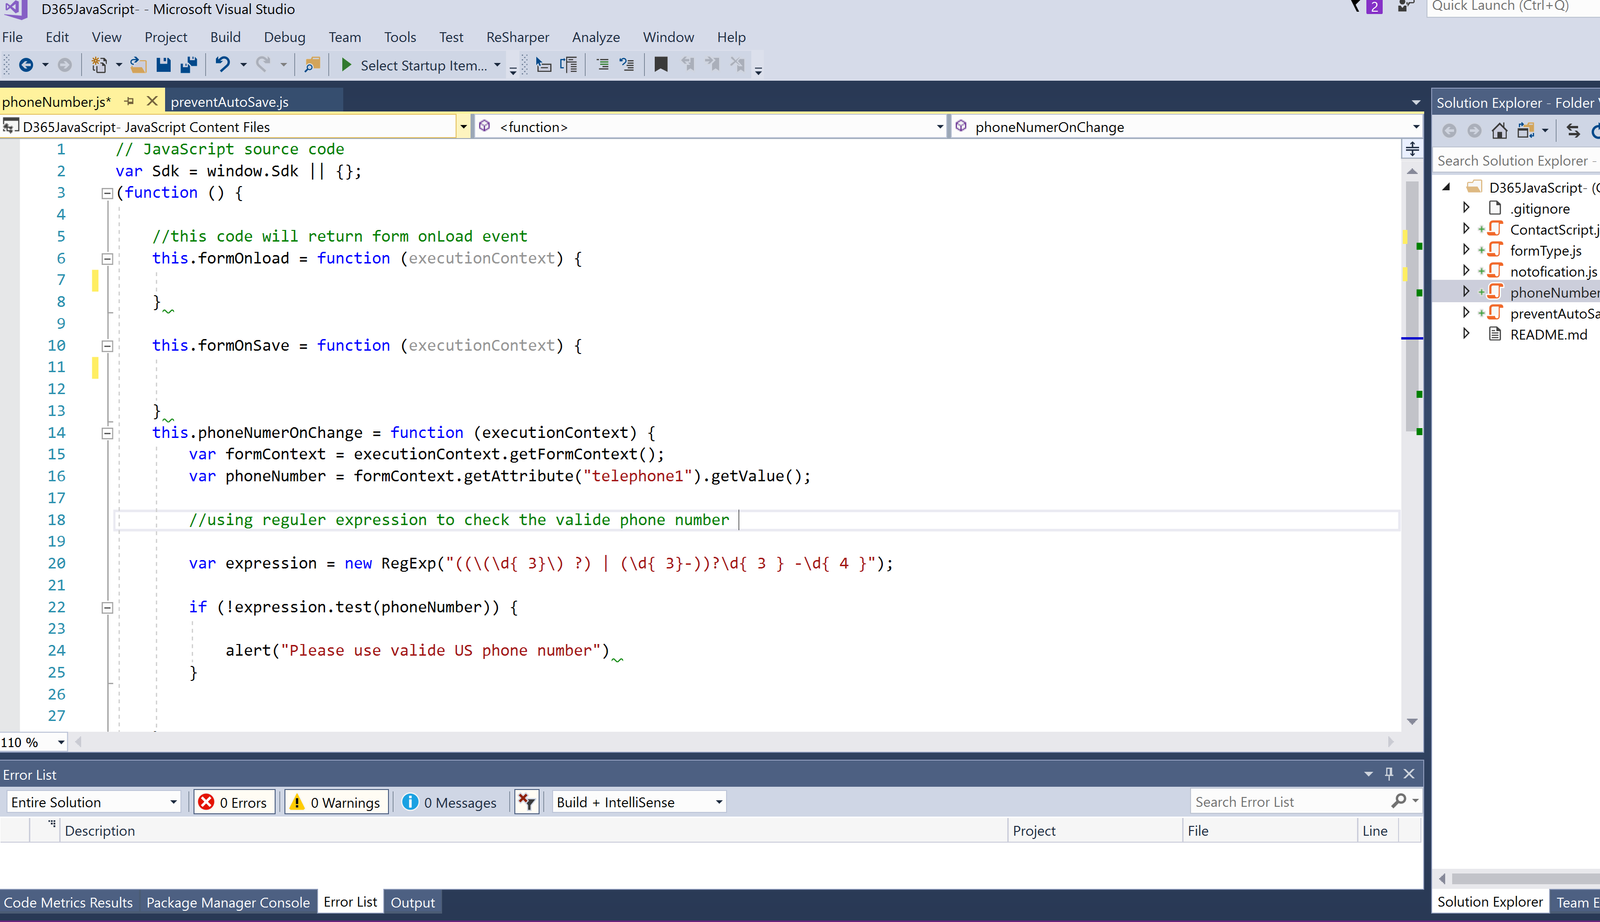Open the Entire Solution scope dropdown

pos(94,802)
